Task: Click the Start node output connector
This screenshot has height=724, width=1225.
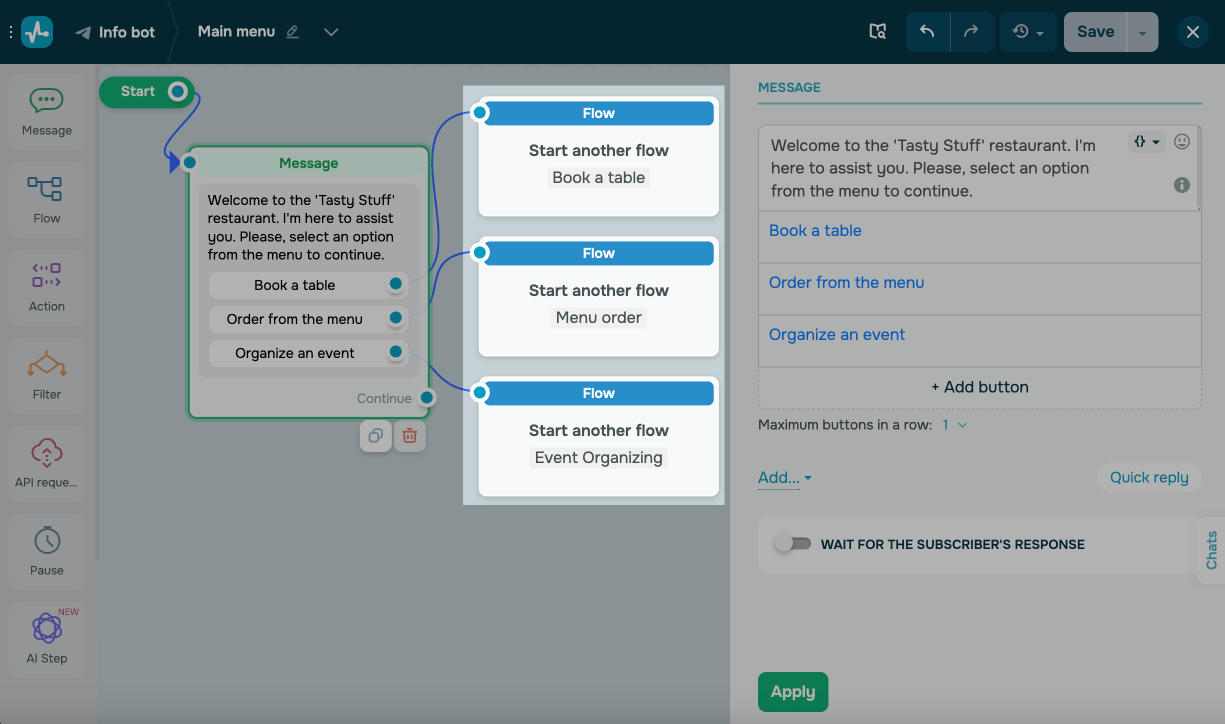Action: tap(178, 92)
